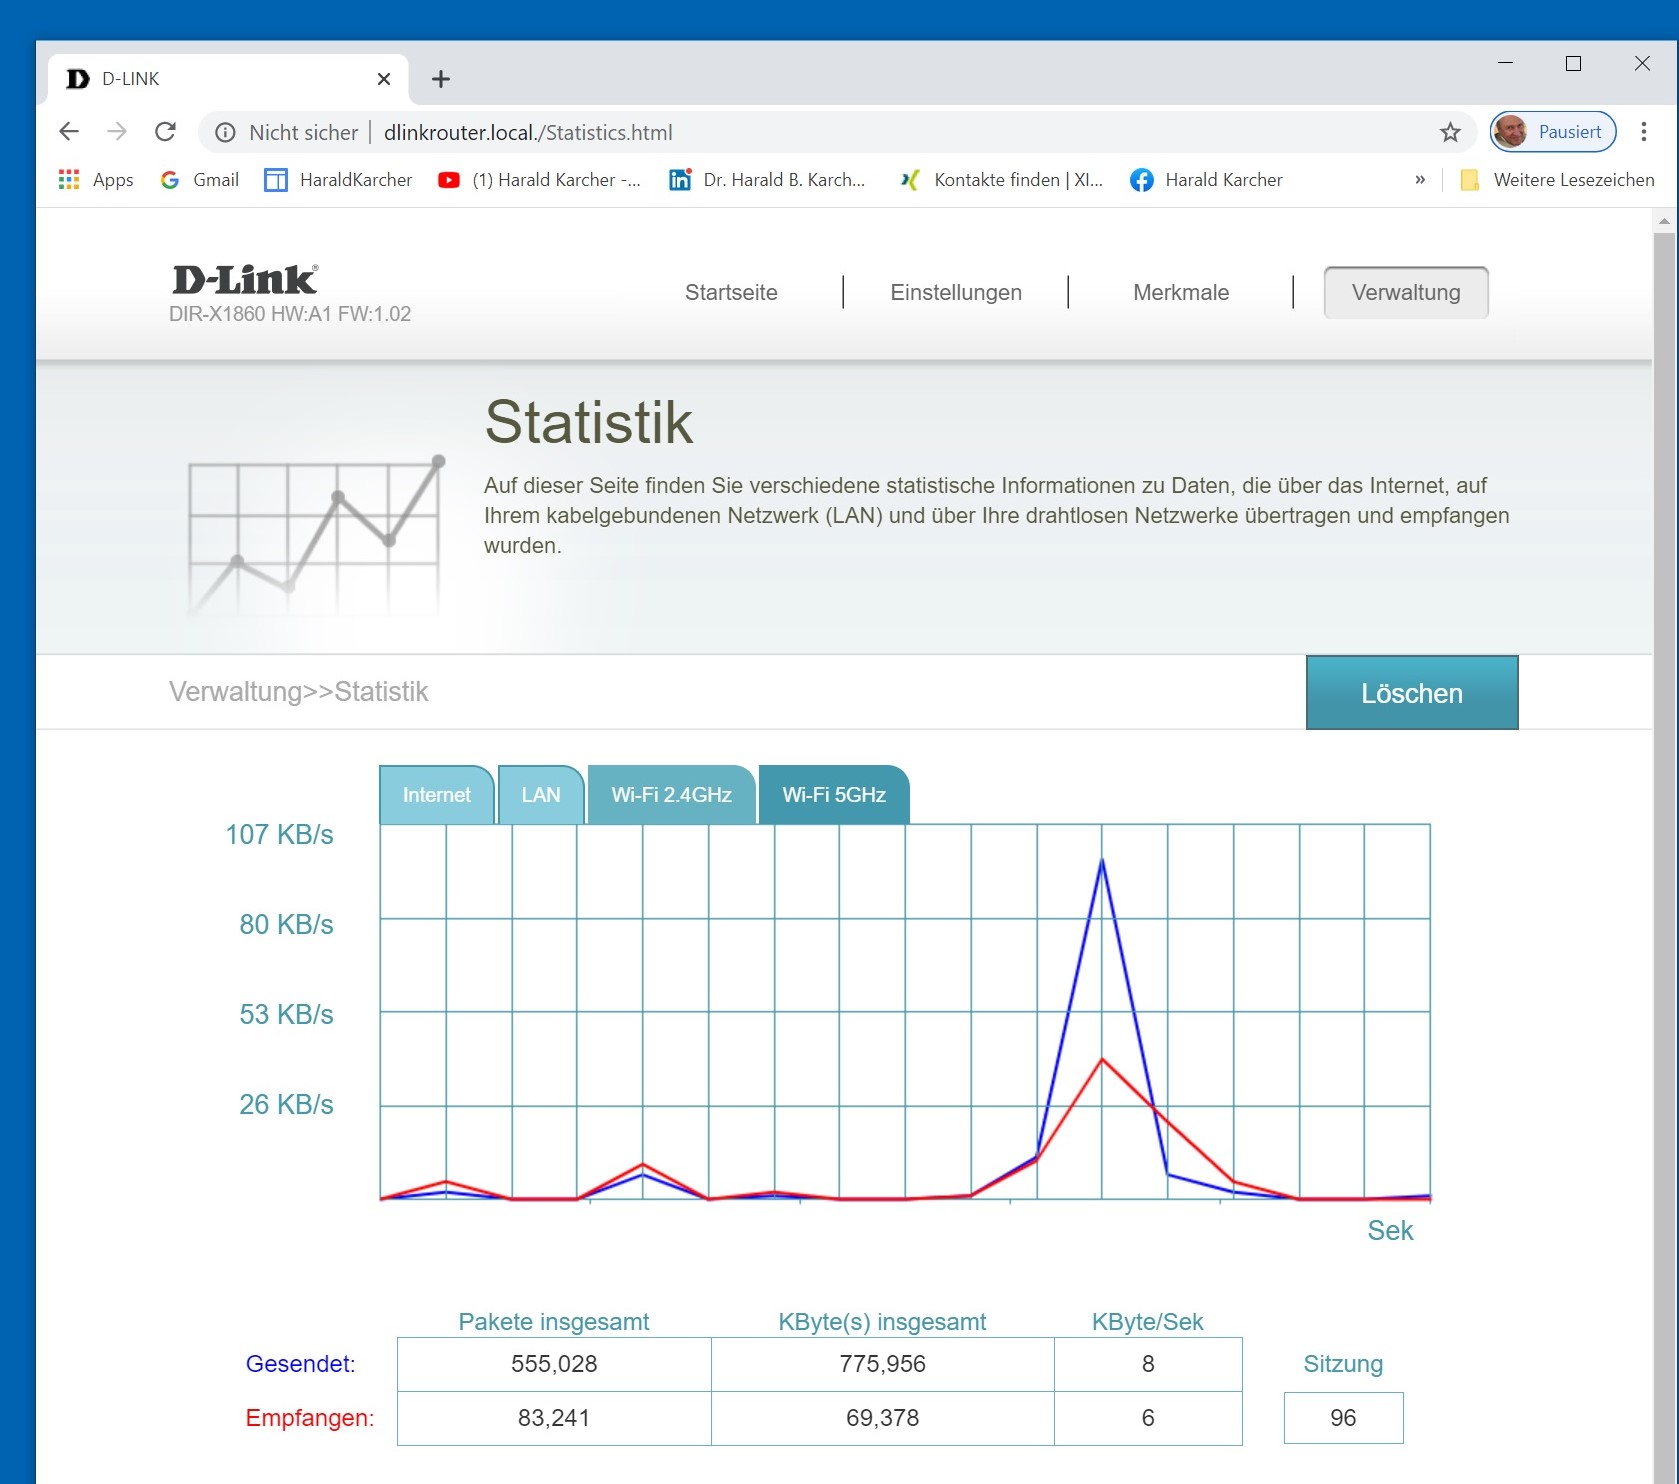Switch to the LAN statistics tab

(x=541, y=795)
